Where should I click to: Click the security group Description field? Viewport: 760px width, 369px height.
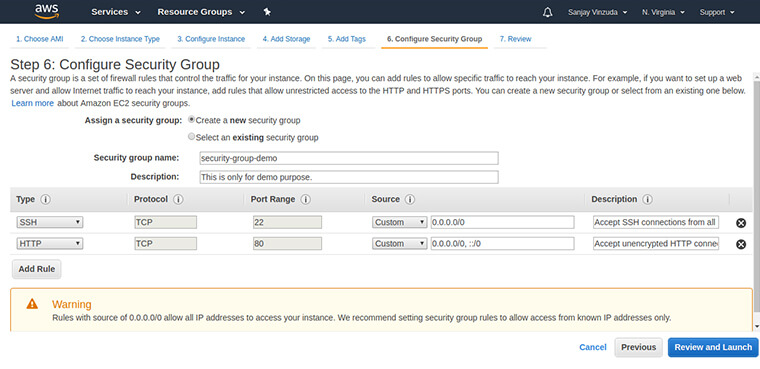(x=349, y=177)
